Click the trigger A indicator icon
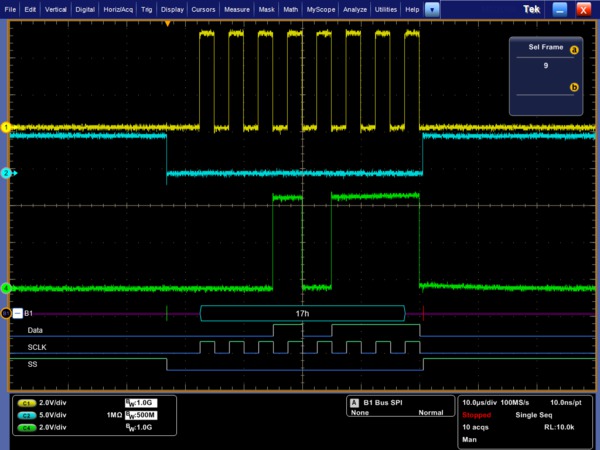 click(352, 402)
